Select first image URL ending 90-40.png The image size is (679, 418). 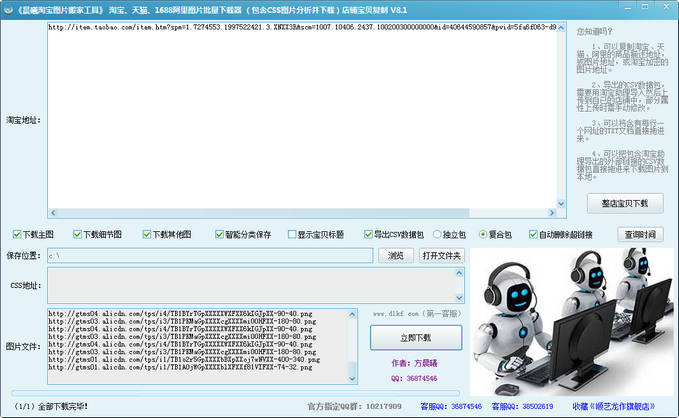click(180, 313)
